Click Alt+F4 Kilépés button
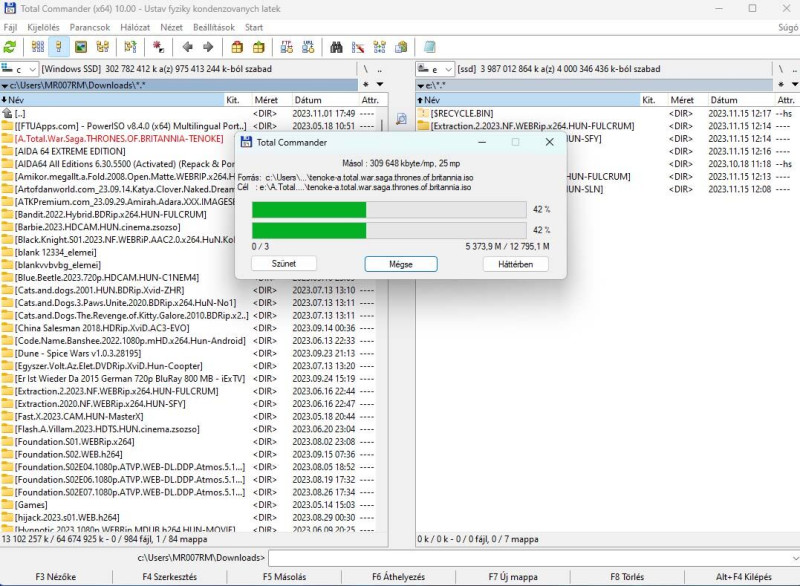This screenshot has height=586, width=800. (743, 577)
